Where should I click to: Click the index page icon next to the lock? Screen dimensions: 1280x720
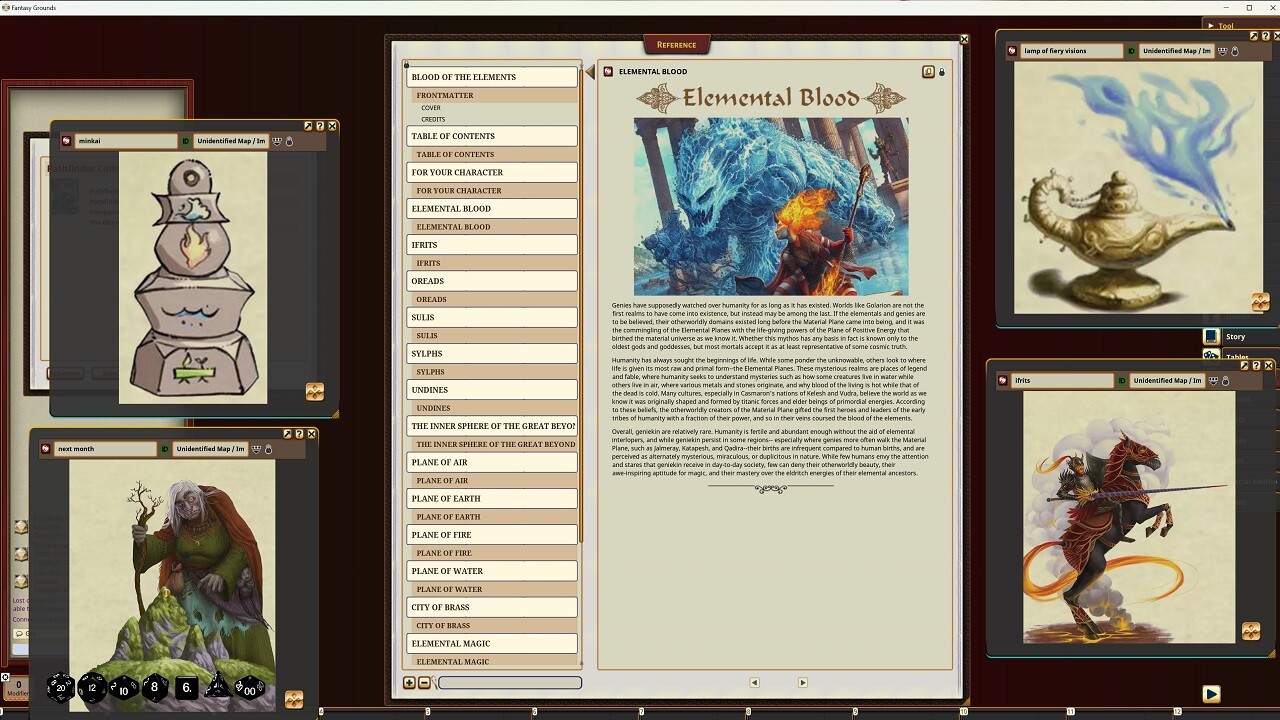927,71
